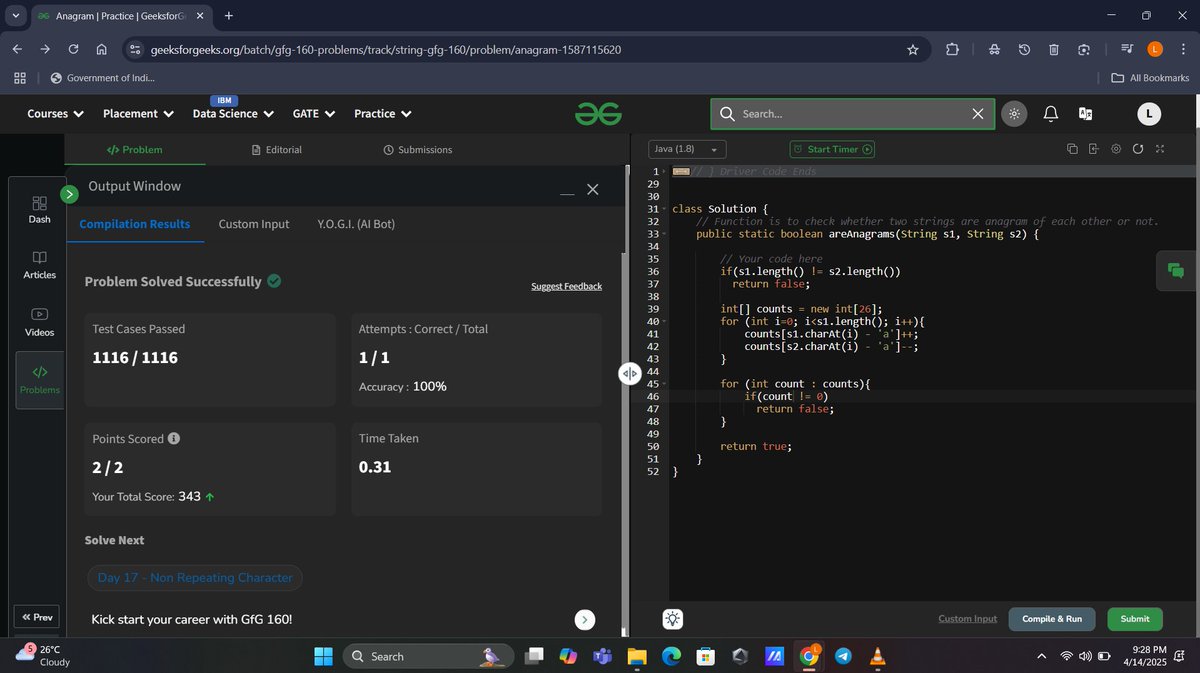The height and width of the screenshot is (673, 1200).
Task: Open File Explorer from taskbar
Action: coord(637,656)
